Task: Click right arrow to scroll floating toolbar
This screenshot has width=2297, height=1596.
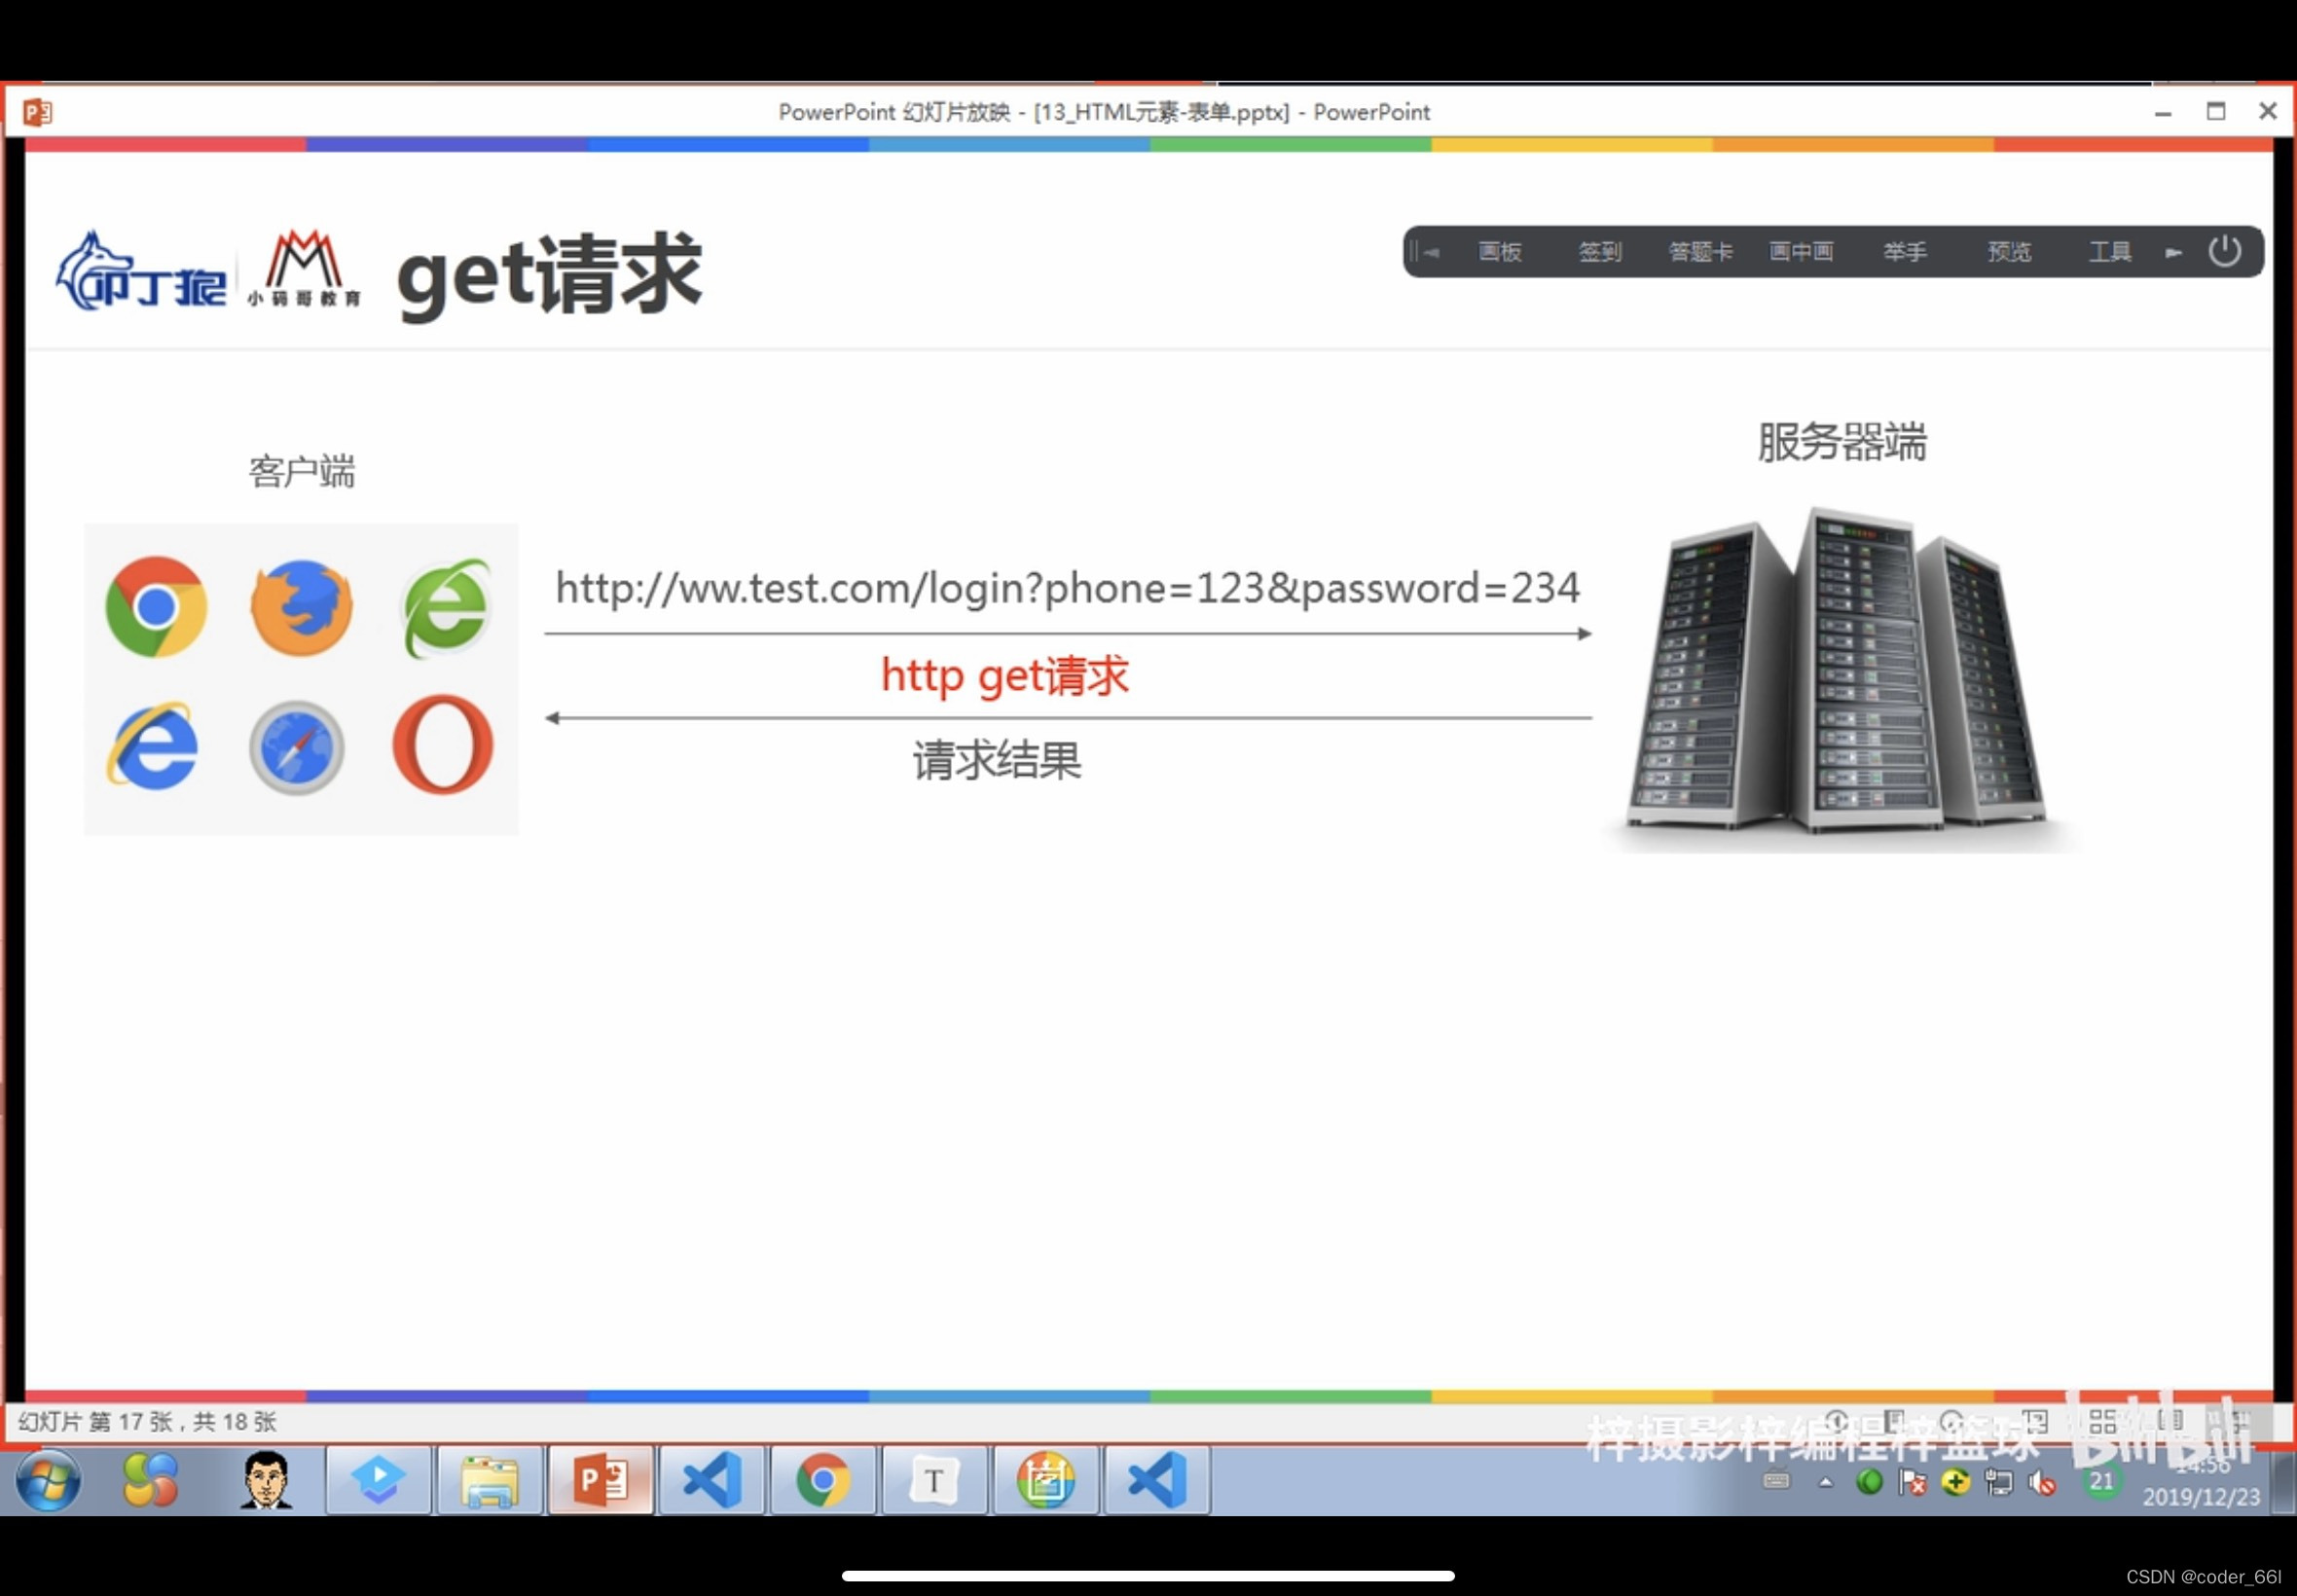Action: tap(2172, 253)
